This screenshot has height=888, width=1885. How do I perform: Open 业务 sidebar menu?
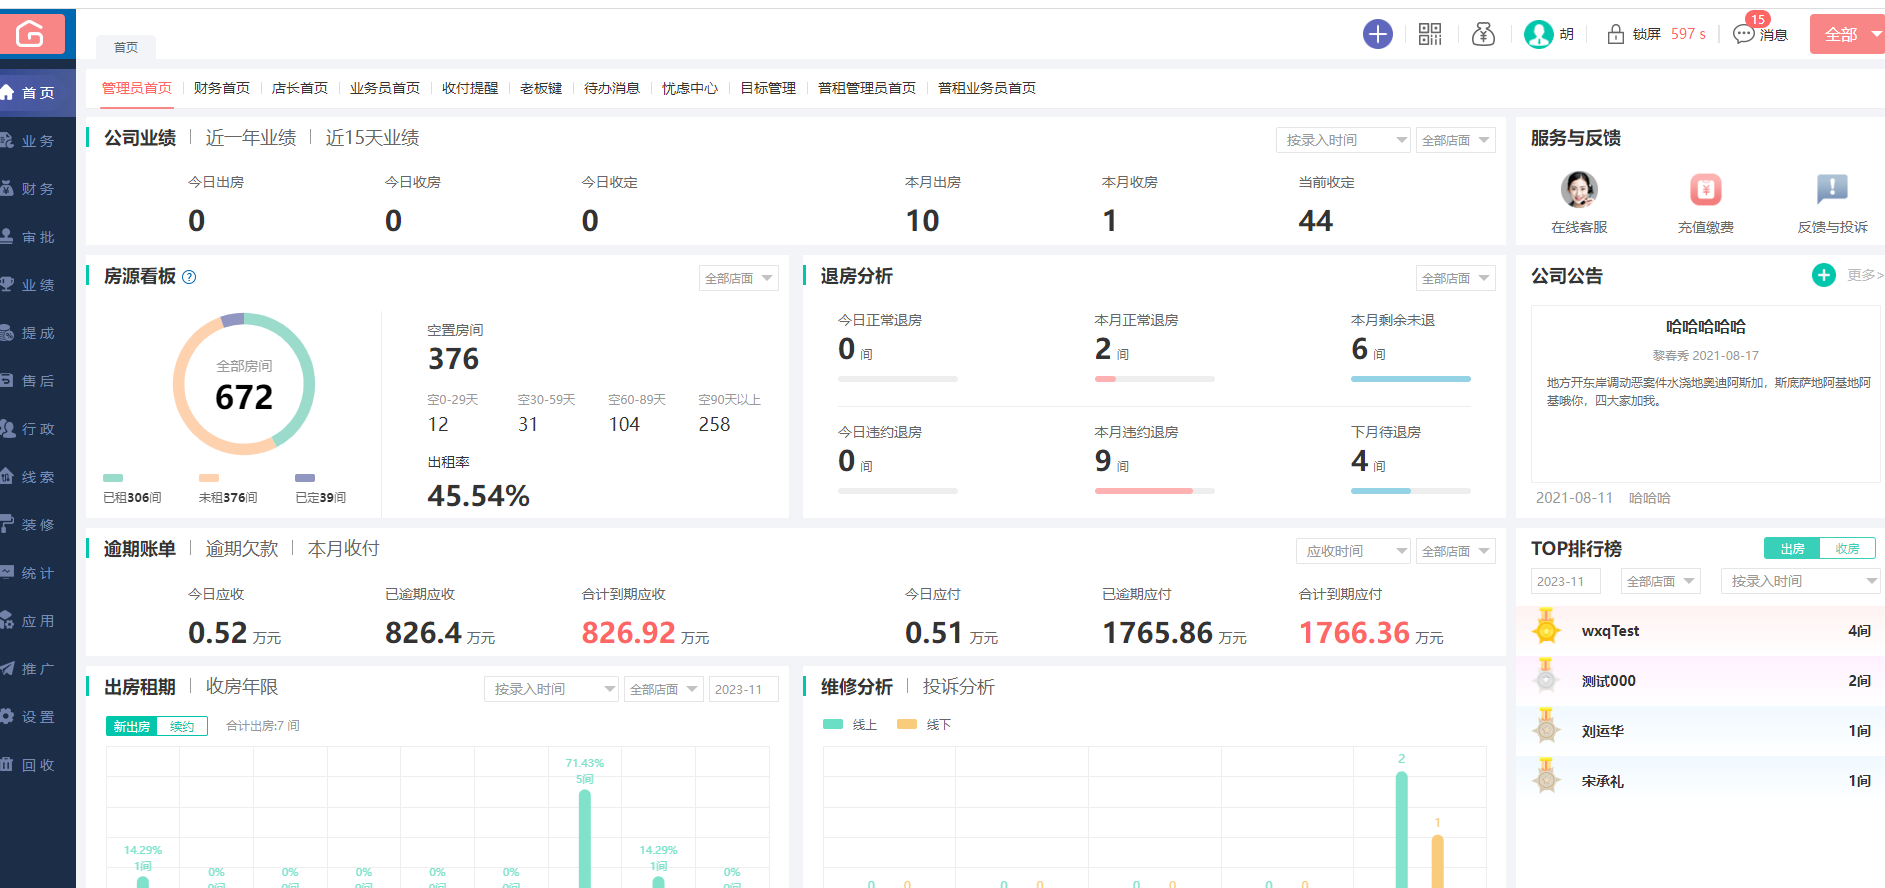(x=38, y=141)
